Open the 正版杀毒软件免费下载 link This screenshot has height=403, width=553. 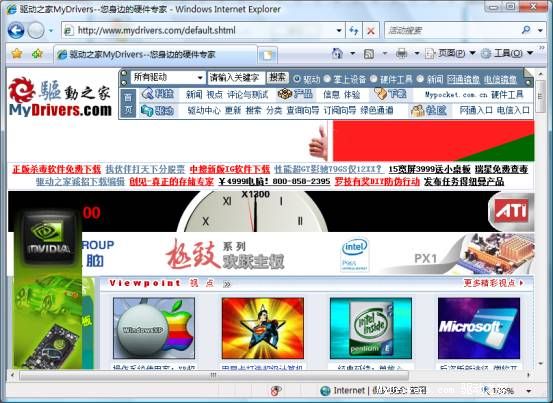coord(56,169)
